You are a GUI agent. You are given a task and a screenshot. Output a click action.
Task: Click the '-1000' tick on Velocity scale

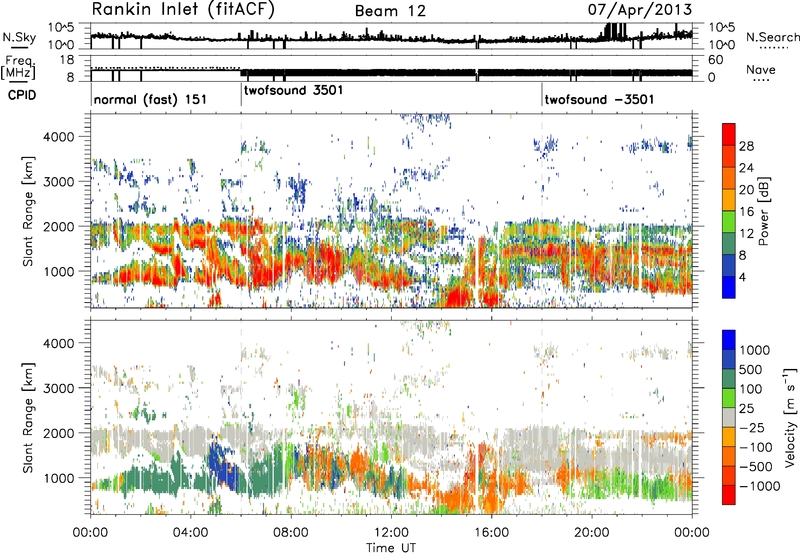[759, 486]
